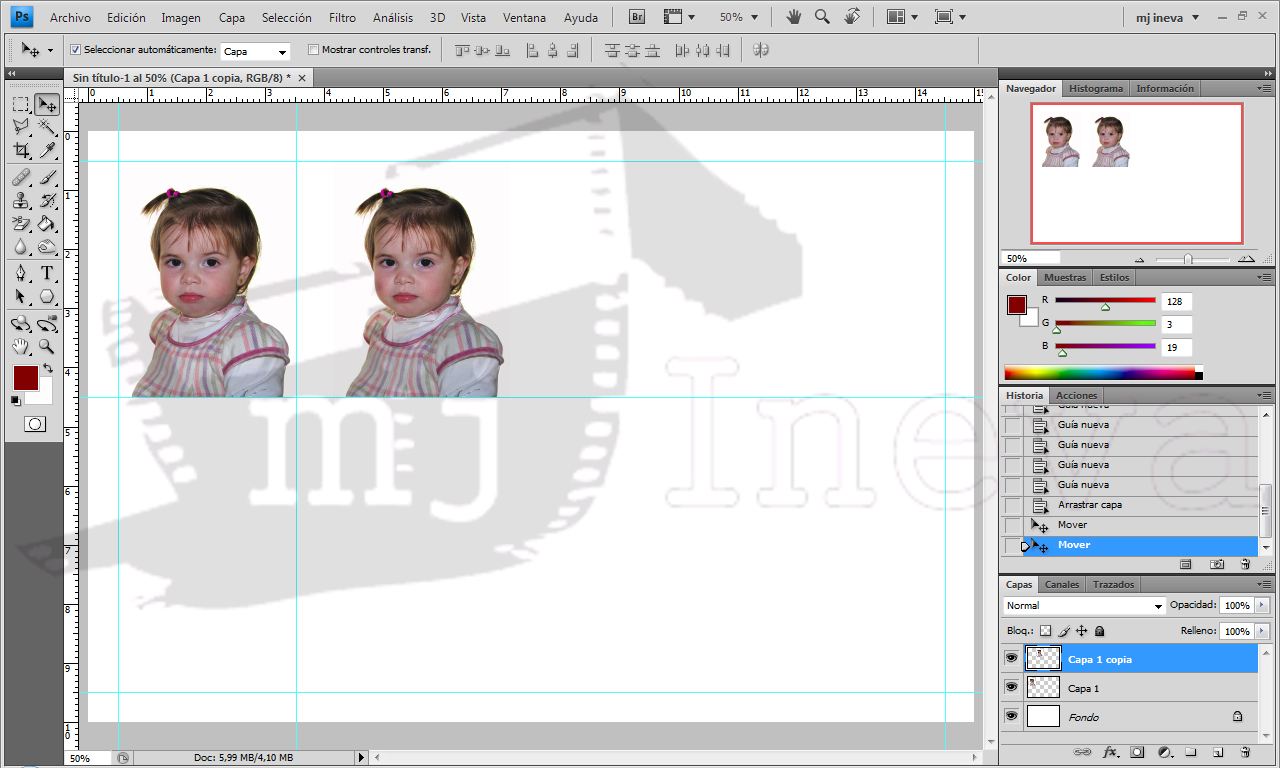This screenshot has width=1280, height=768.
Task: Select the Zoom tool in the toolbox
Action: (47, 347)
